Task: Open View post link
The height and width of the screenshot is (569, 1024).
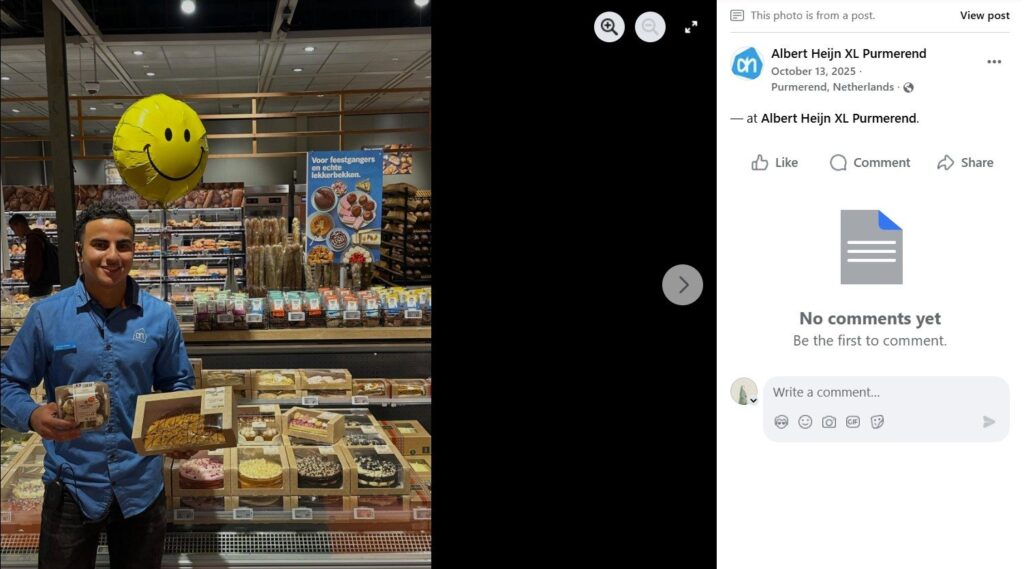Action: click(984, 15)
